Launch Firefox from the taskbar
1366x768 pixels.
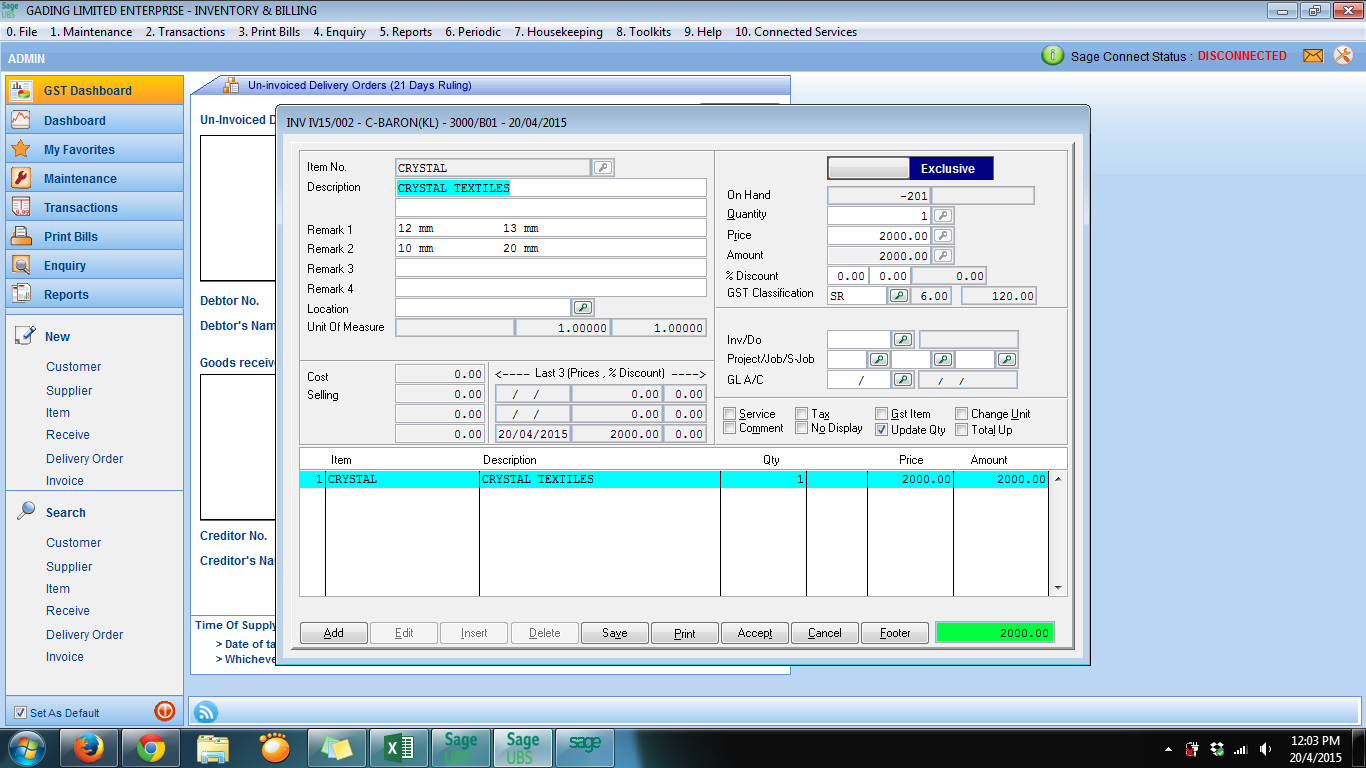tap(89, 748)
